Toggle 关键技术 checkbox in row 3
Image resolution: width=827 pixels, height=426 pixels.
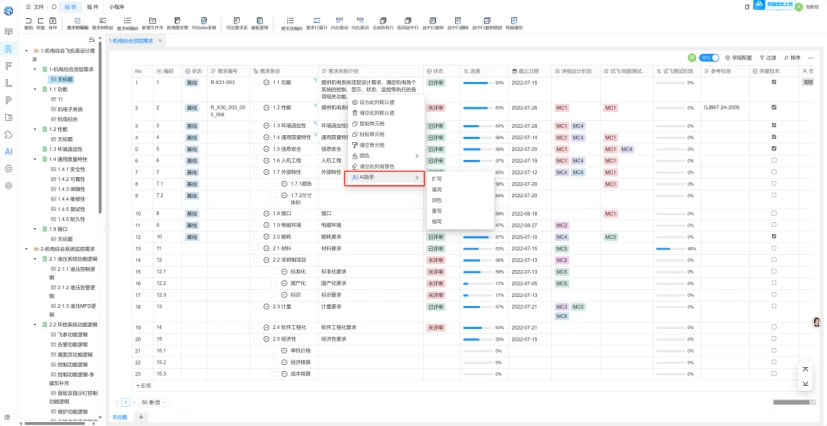coord(774,125)
